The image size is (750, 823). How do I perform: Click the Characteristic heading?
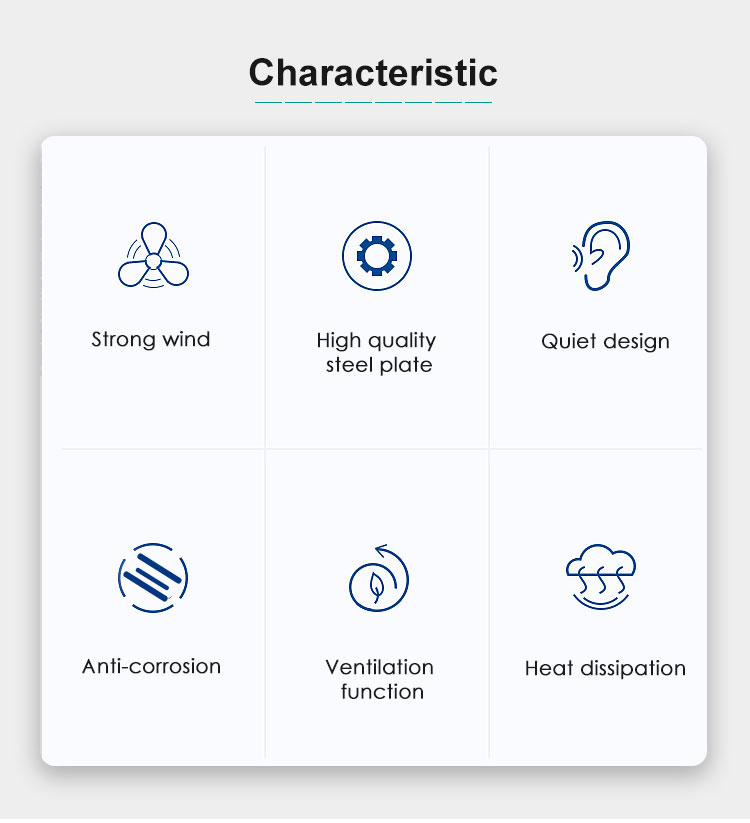[373, 72]
